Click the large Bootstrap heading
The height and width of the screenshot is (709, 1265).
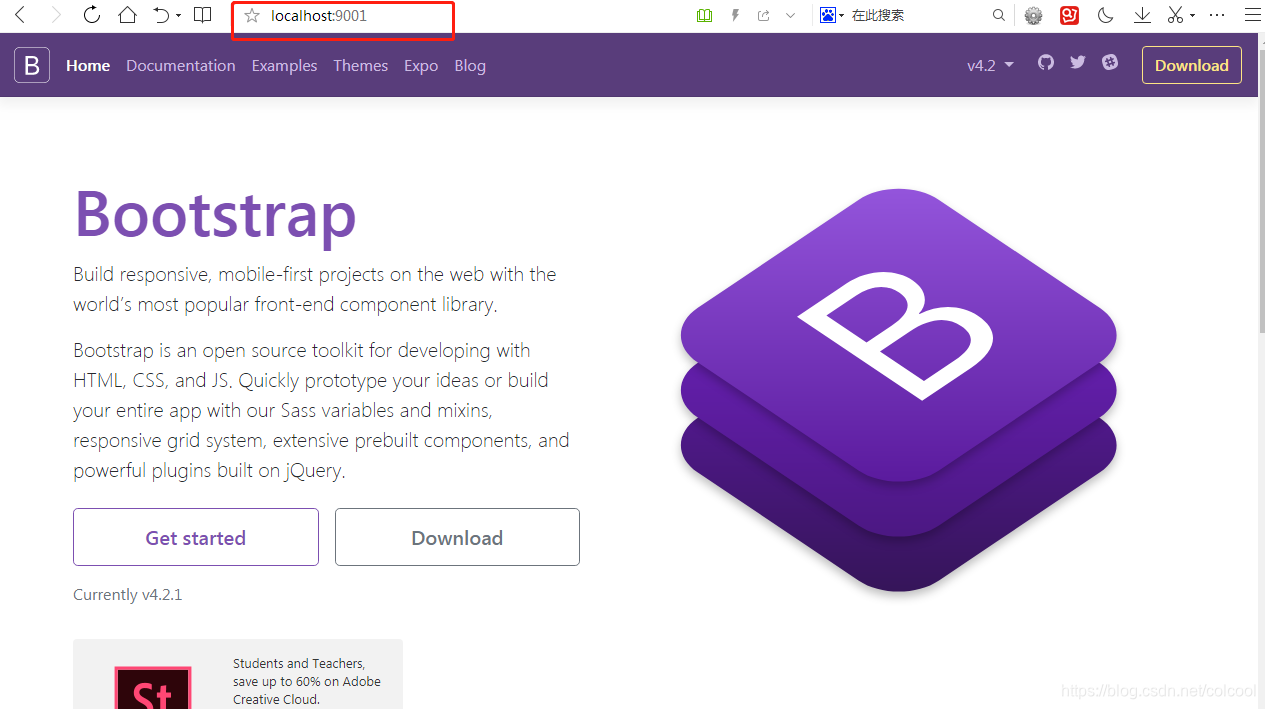click(215, 213)
